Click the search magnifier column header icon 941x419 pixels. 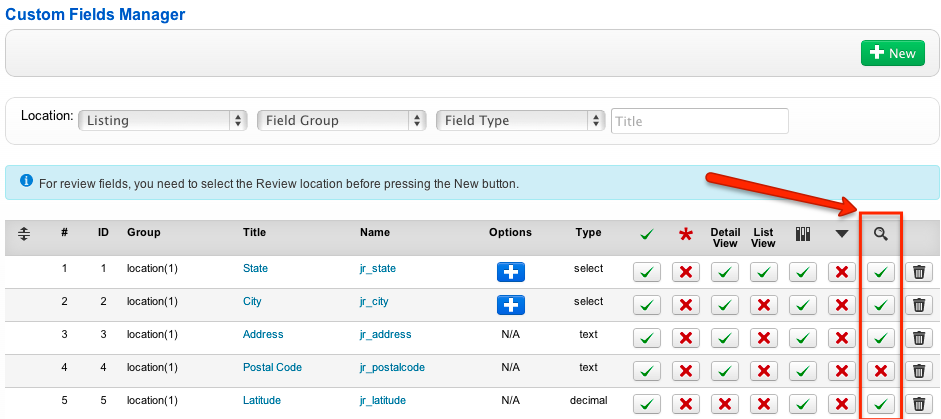click(880, 234)
